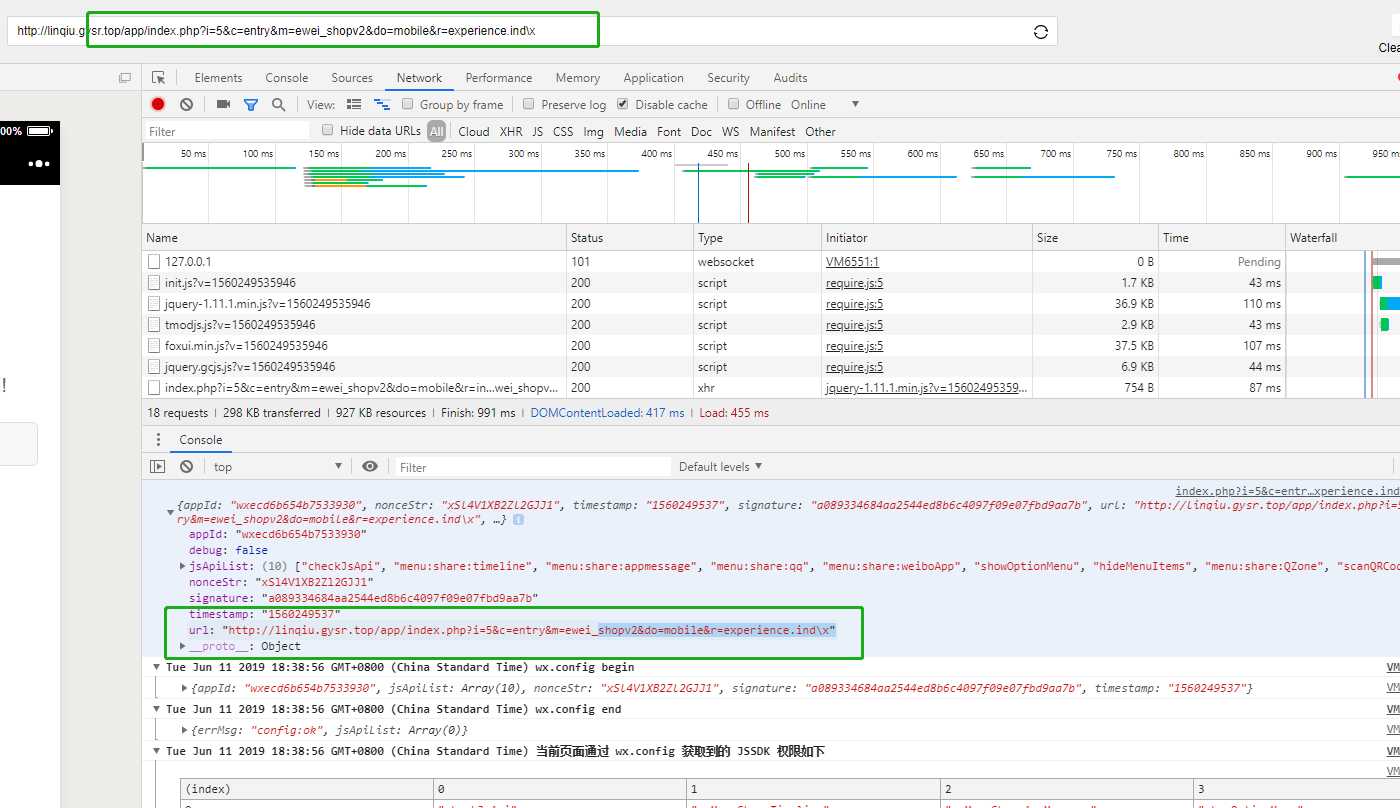Open the Application tab

653,78
